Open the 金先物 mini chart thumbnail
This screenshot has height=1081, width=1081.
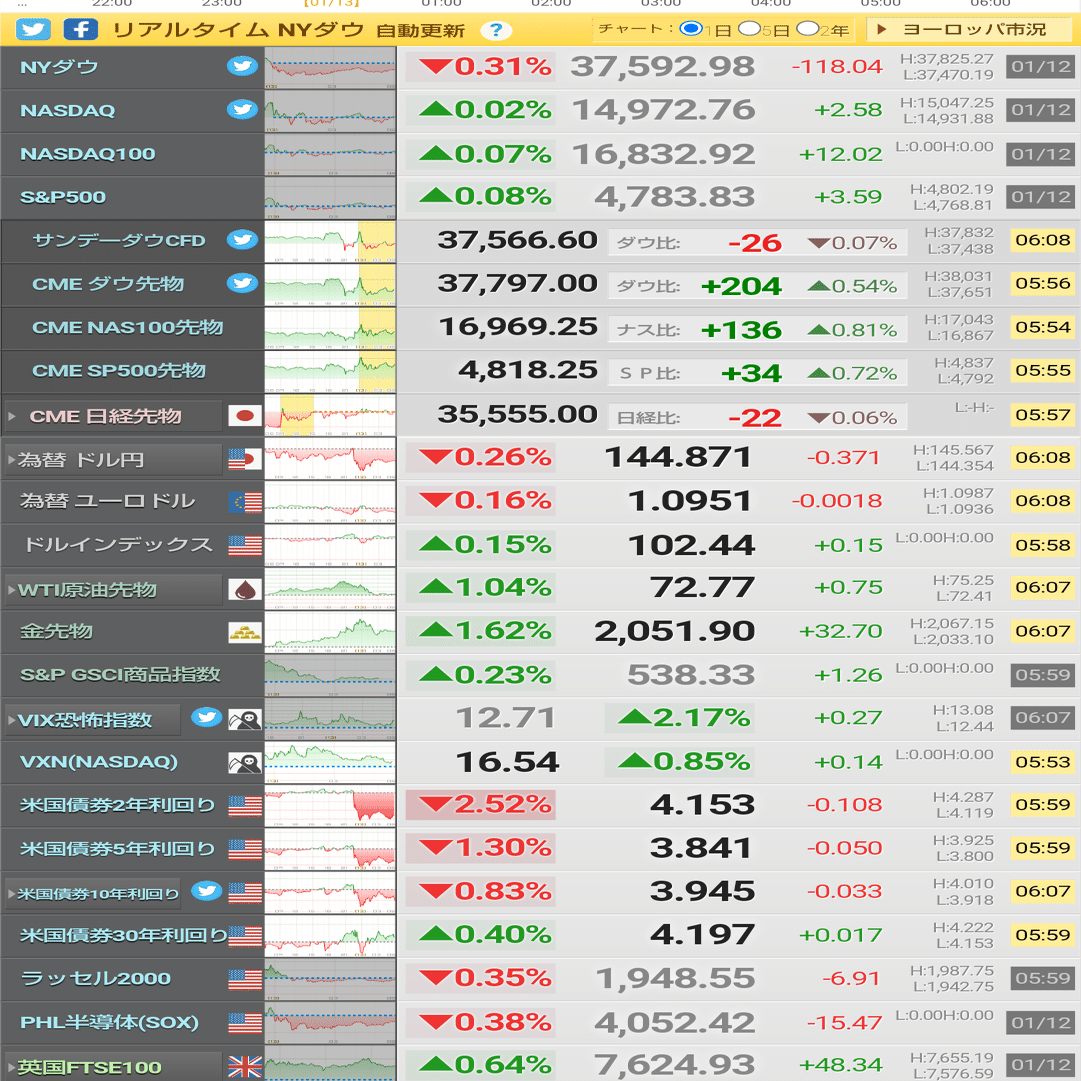click(330, 632)
